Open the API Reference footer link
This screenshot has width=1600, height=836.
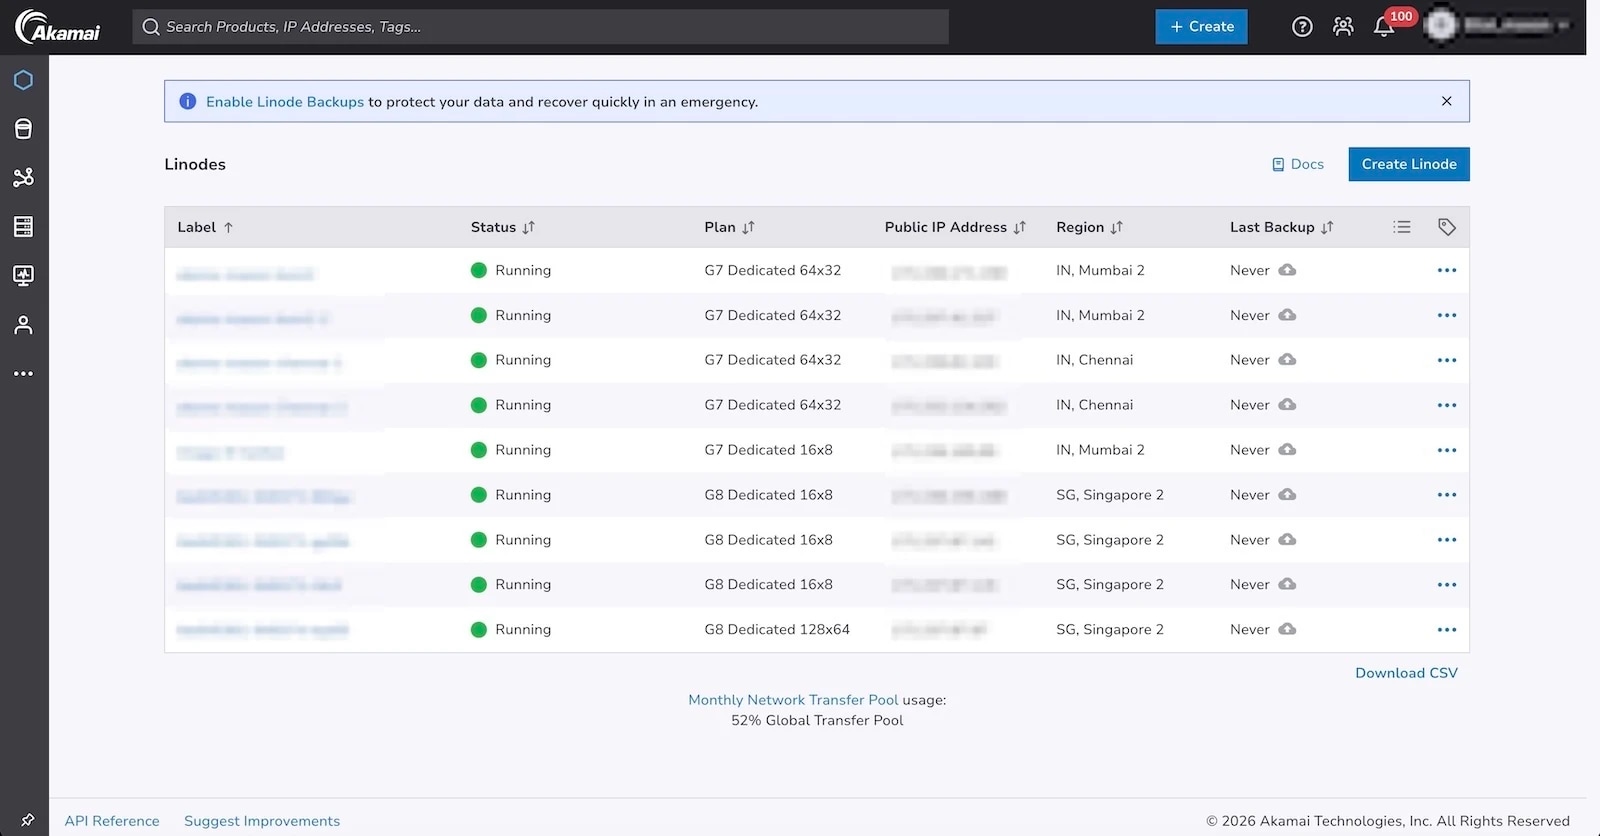pyautogui.click(x=112, y=821)
